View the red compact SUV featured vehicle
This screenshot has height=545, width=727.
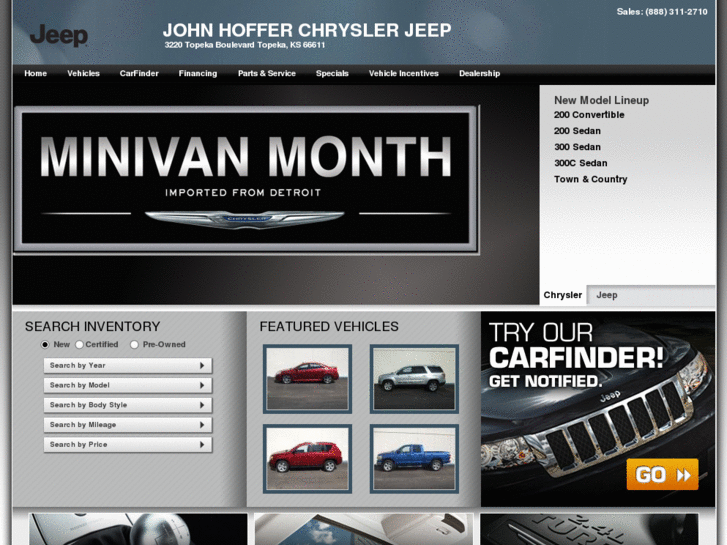pos(307,458)
